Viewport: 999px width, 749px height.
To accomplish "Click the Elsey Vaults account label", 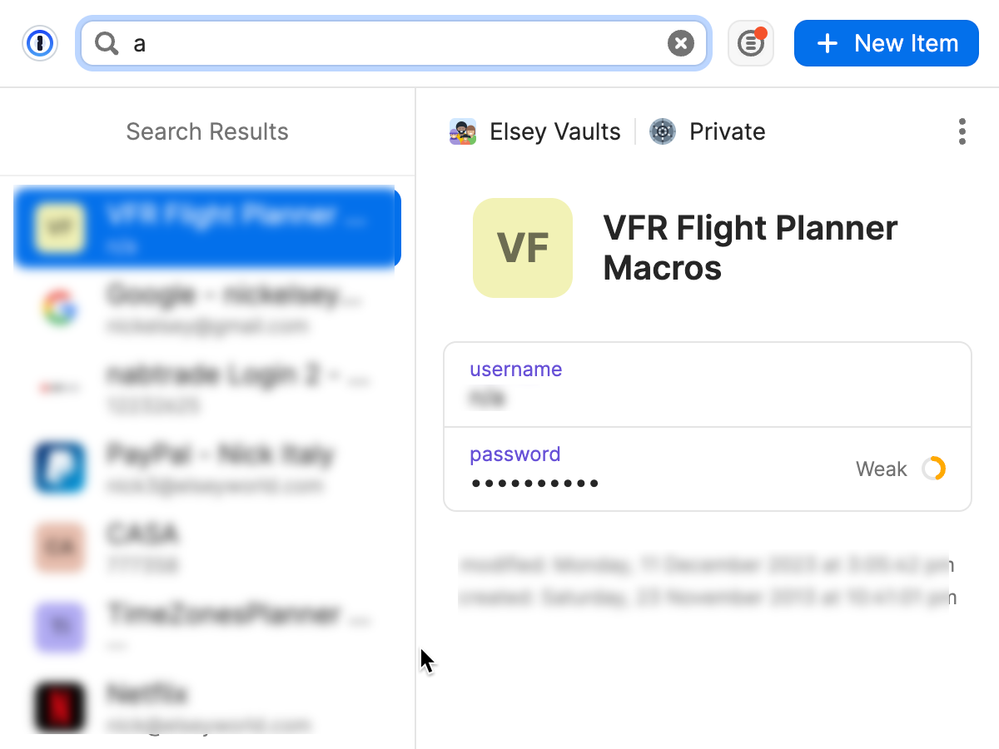I will coord(554,132).
